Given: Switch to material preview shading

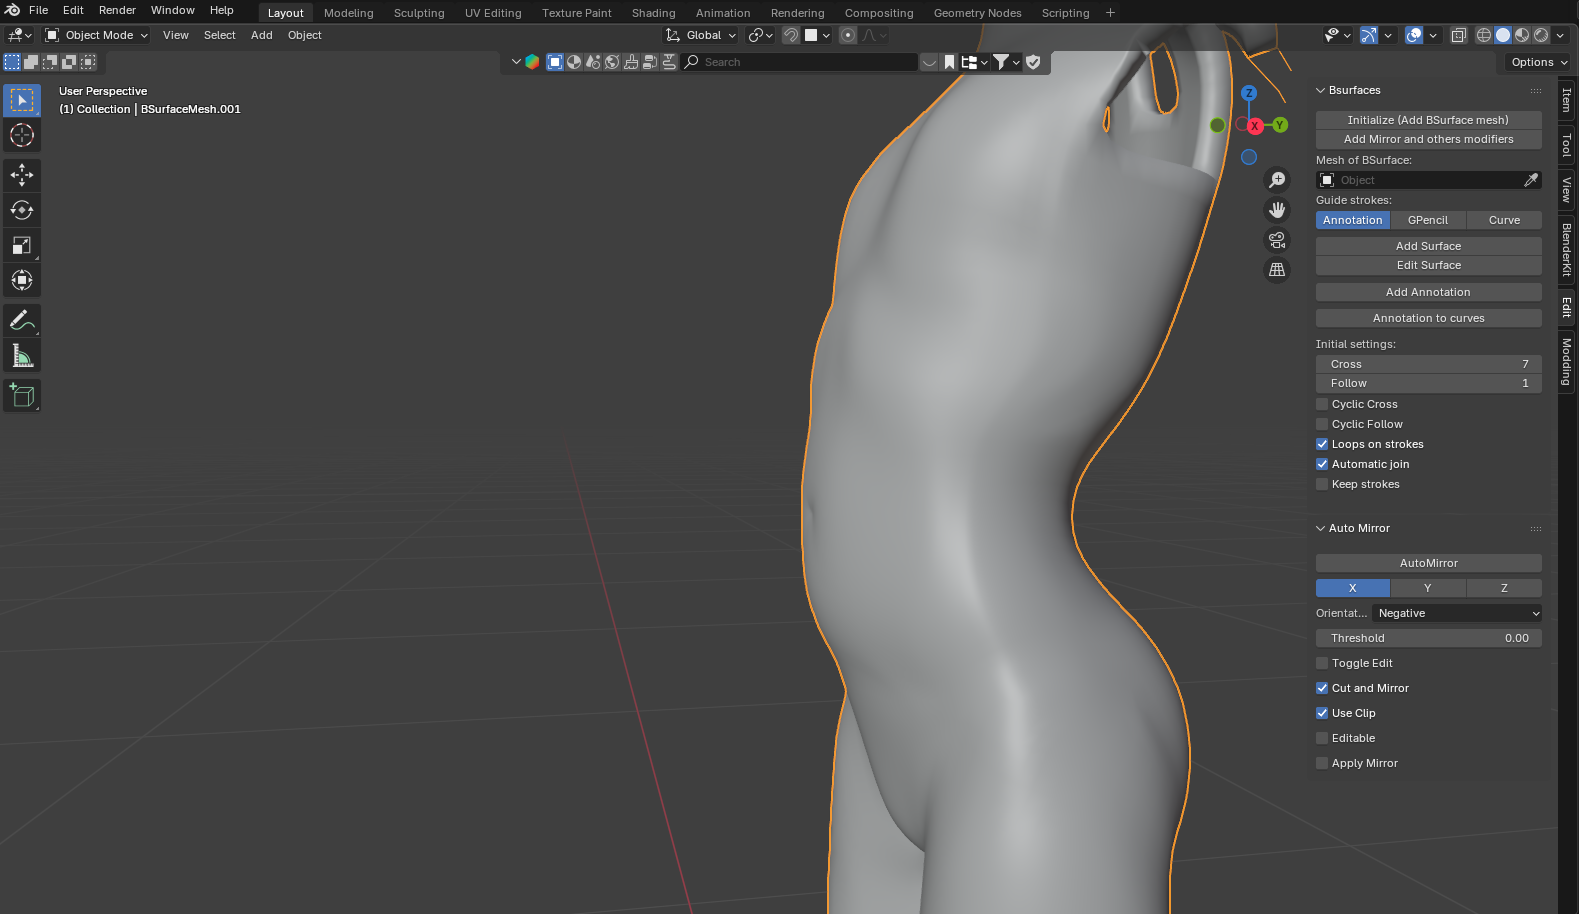Looking at the screenshot, I should tap(1522, 35).
